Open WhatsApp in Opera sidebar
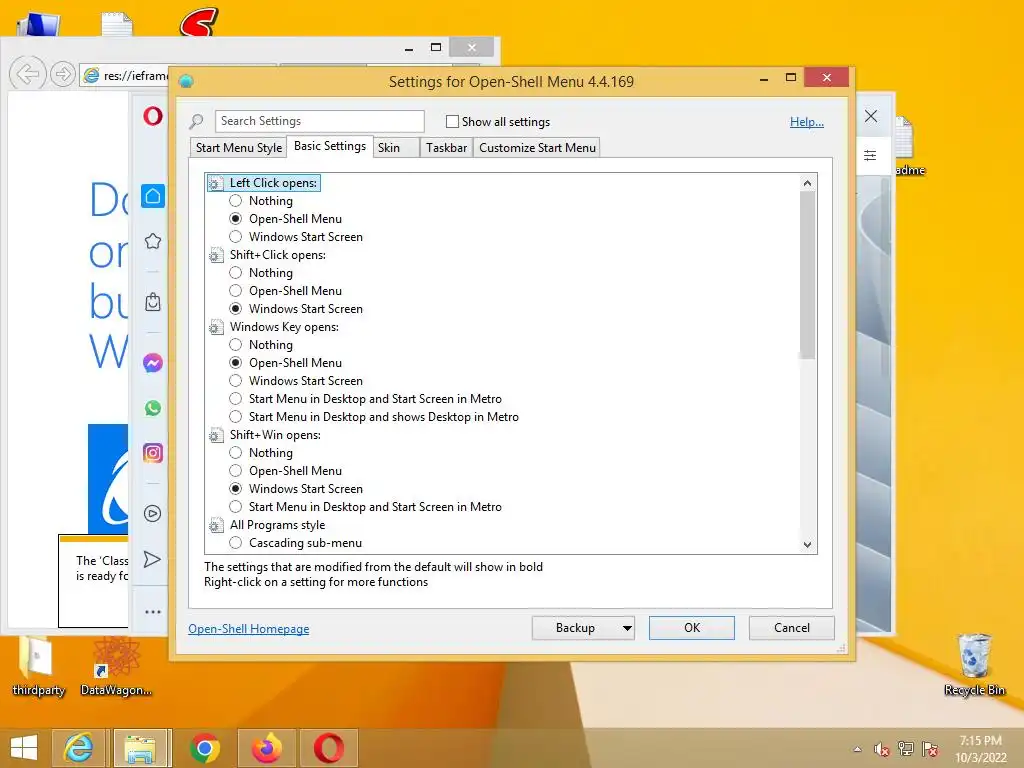Screen dimensions: 1024x768 tap(153, 408)
